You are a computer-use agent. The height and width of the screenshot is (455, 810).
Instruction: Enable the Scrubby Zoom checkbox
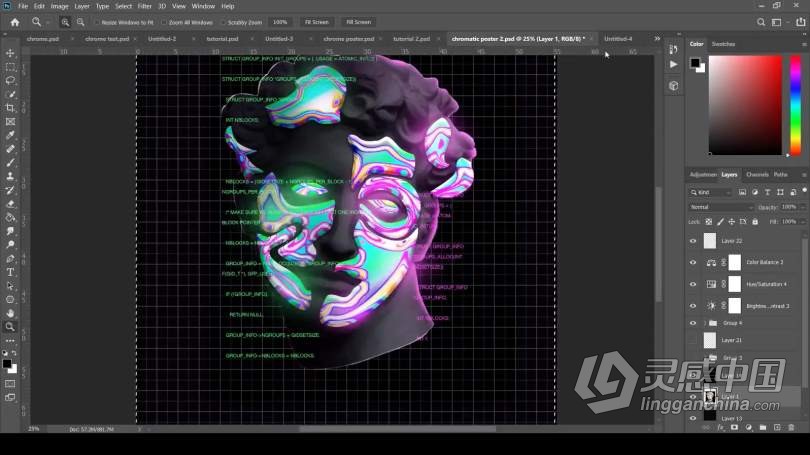pyautogui.click(x=222, y=21)
